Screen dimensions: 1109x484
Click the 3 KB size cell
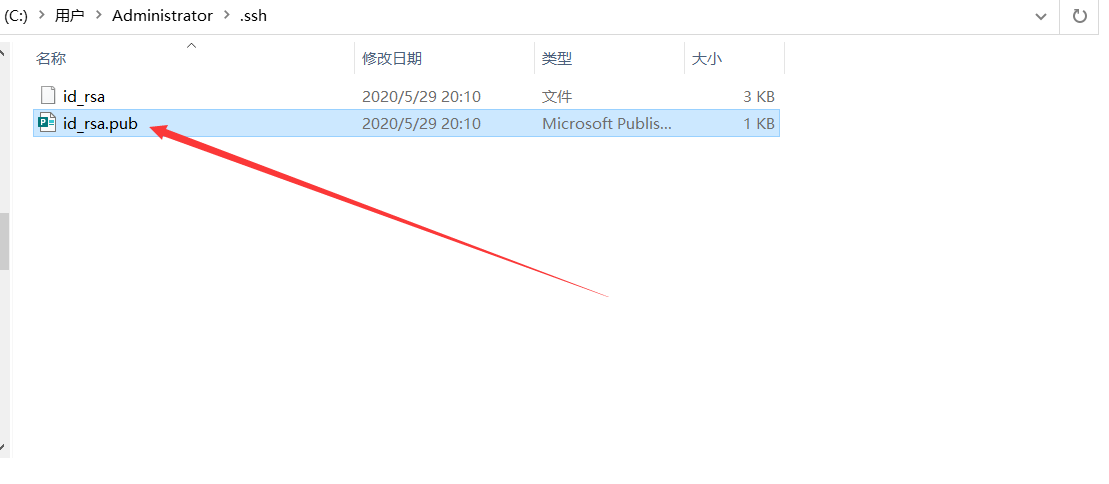point(759,96)
